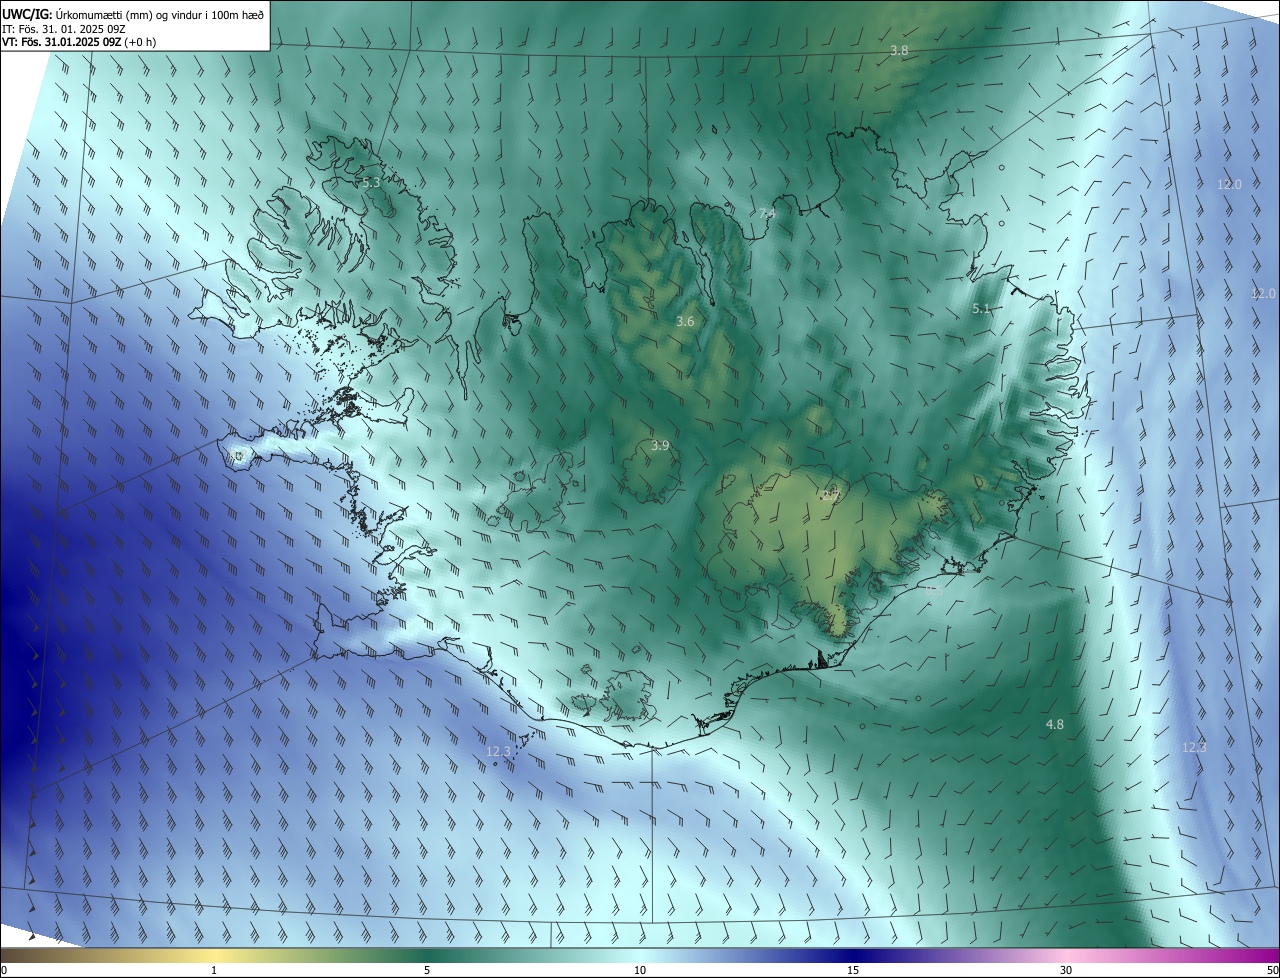Click the "50" tick on the color scale
Image resolution: width=1280 pixels, height=978 pixels.
[x=1272, y=971]
